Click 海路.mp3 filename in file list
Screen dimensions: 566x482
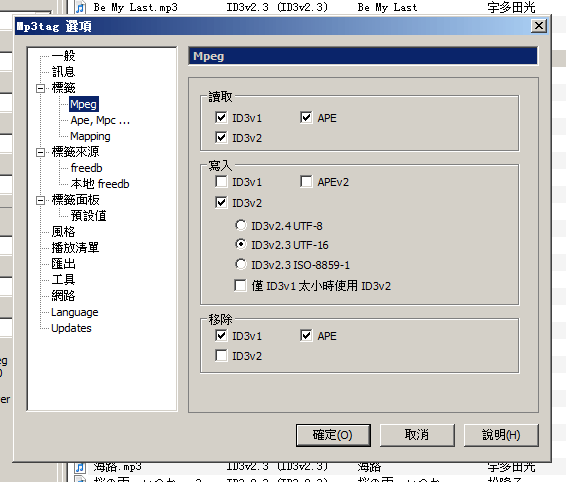[x=117, y=467]
